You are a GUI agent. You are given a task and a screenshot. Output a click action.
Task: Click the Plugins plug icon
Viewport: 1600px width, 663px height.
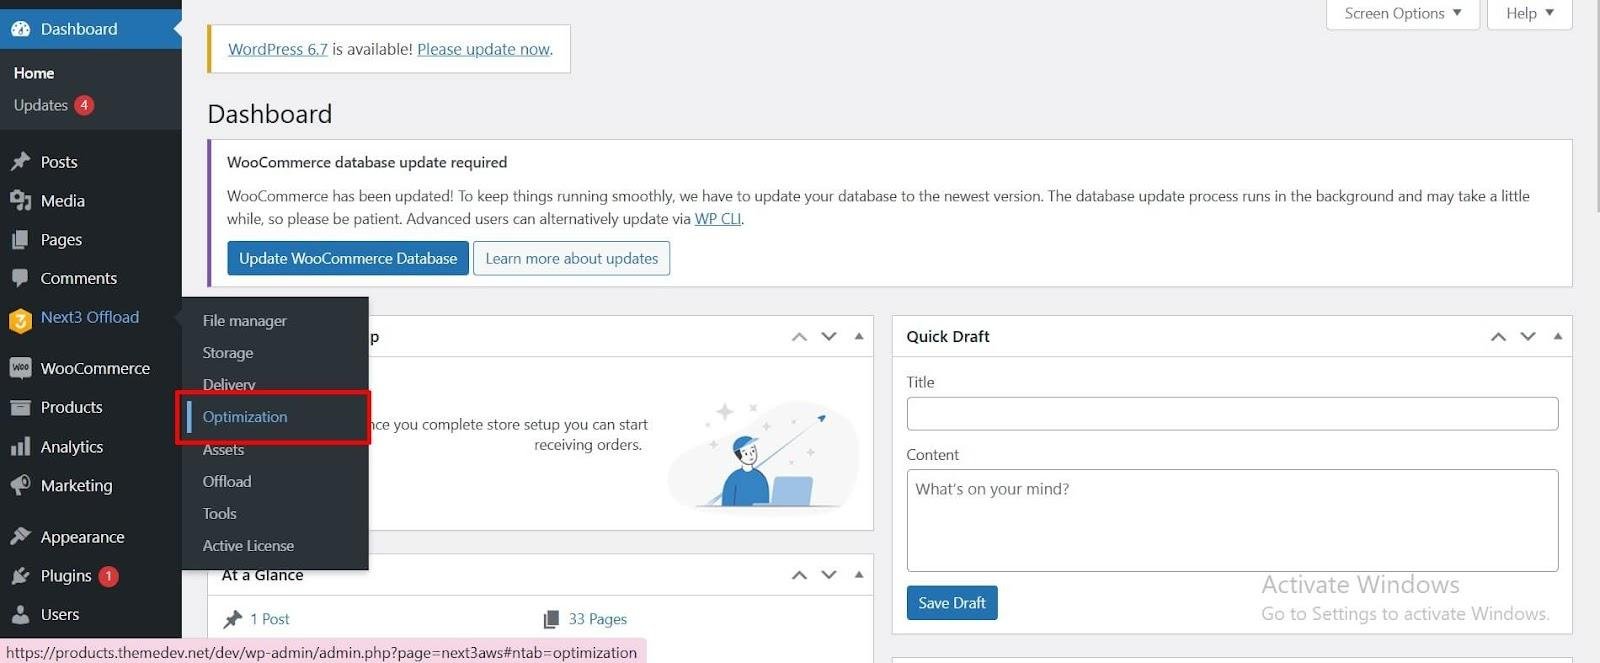click(x=20, y=576)
